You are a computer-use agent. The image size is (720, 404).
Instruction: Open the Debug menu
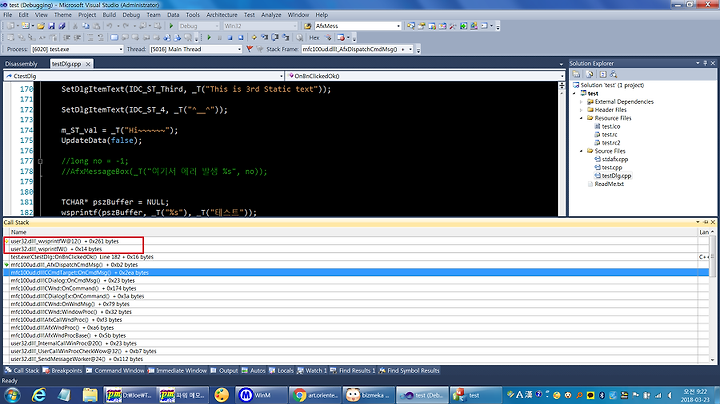131,15
